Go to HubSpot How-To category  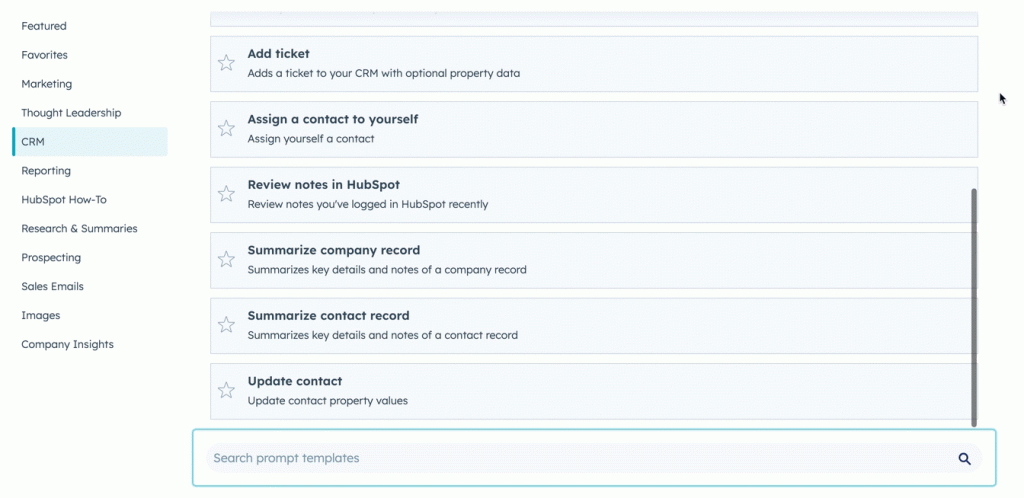click(x=64, y=200)
